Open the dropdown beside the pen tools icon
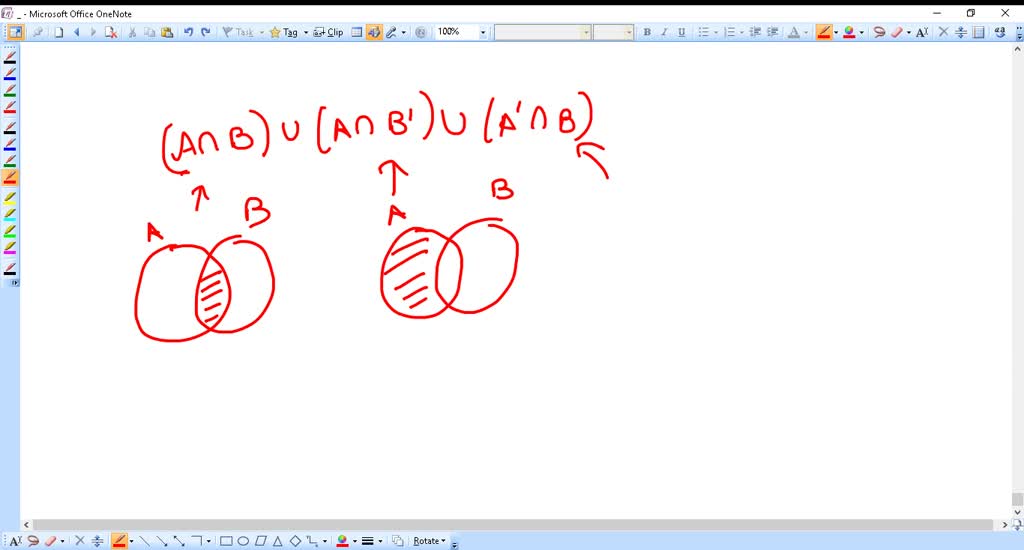 (404, 32)
